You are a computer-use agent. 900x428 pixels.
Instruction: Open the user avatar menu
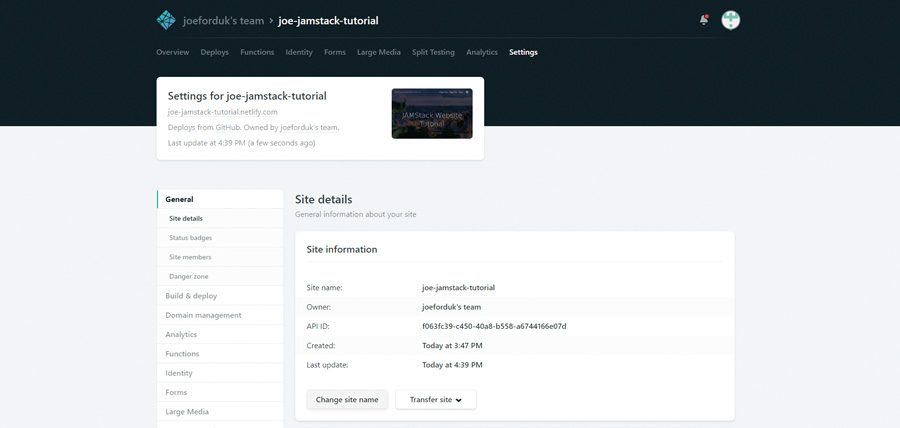[731, 20]
